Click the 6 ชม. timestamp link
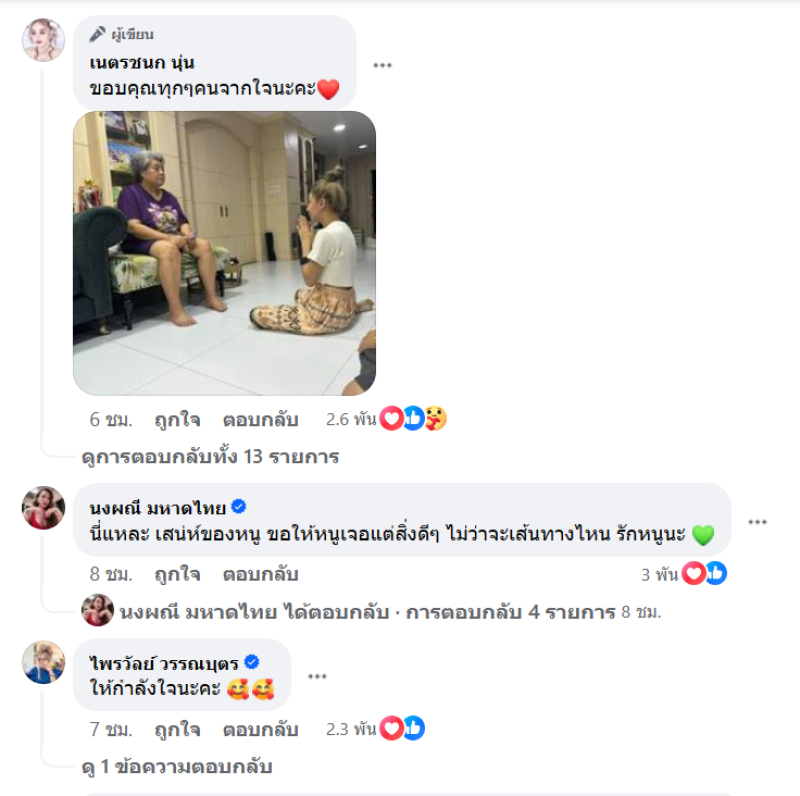800x796 pixels. point(111,419)
